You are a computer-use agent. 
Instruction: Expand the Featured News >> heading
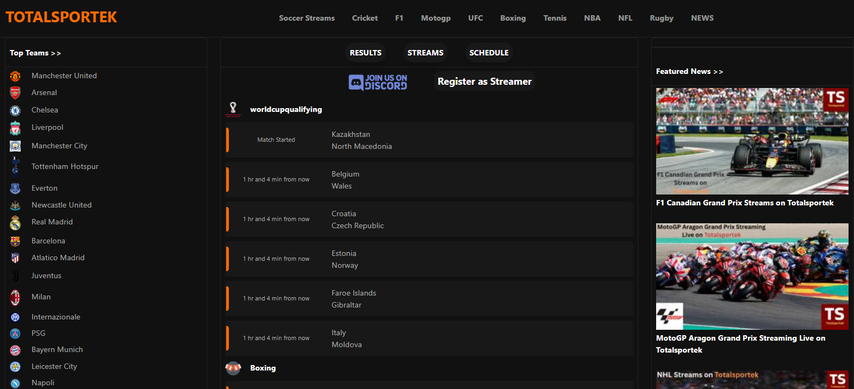690,71
